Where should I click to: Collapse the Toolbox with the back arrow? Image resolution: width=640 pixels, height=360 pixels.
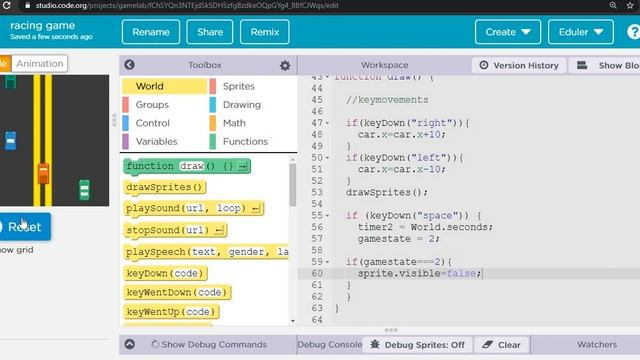tap(129, 64)
